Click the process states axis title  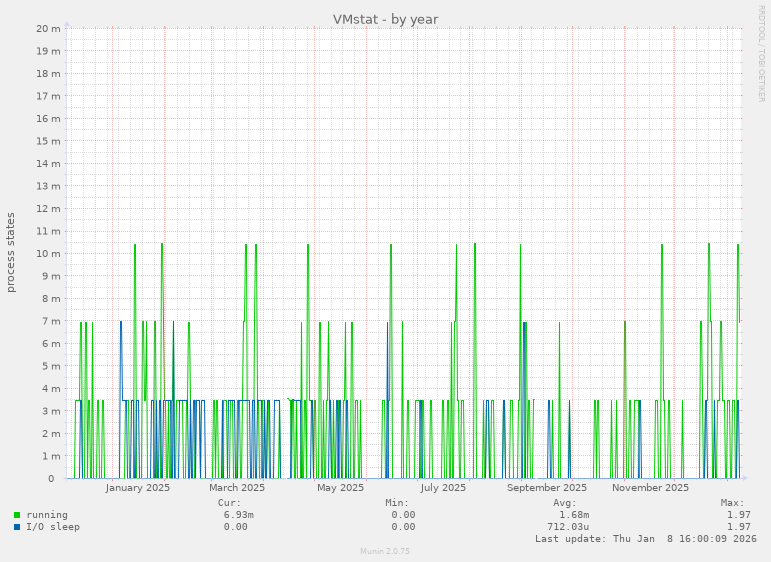click(11, 252)
